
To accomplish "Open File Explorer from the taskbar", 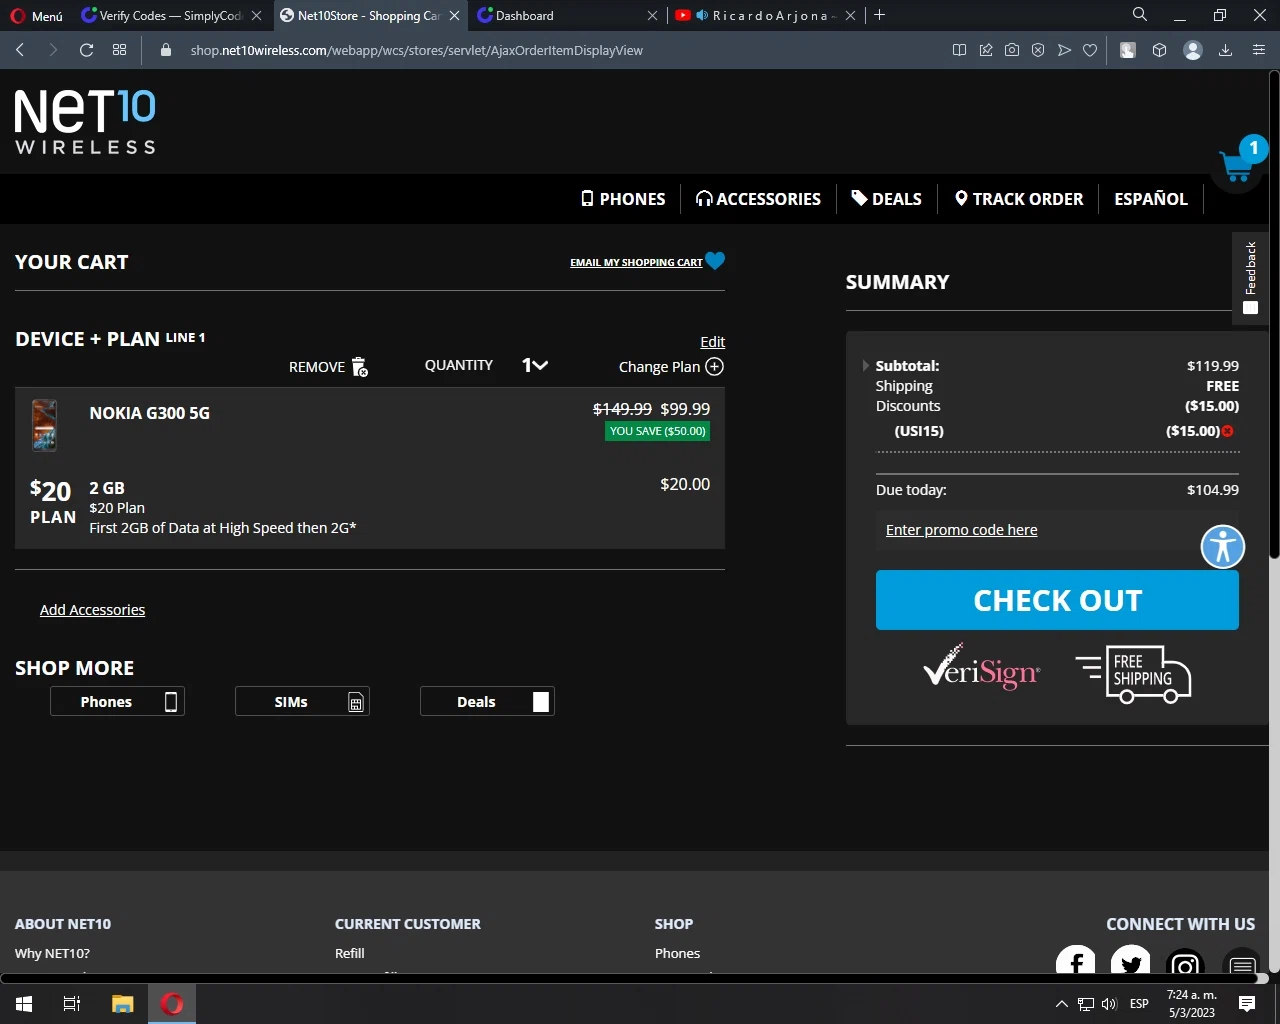I will click(x=122, y=1004).
